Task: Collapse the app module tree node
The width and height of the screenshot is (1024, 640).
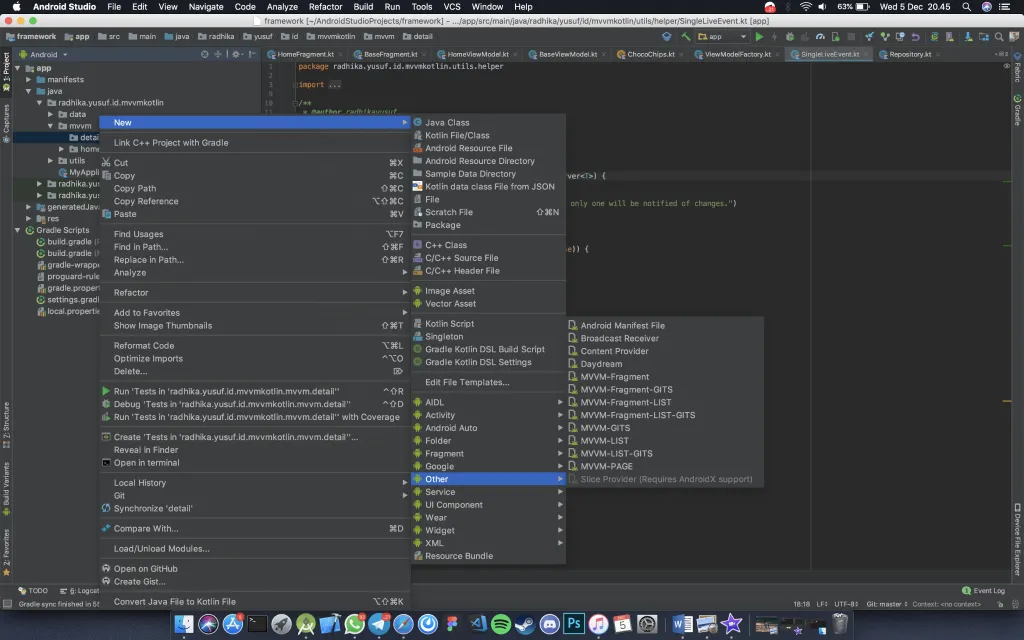Action: click(x=18, y=68)
